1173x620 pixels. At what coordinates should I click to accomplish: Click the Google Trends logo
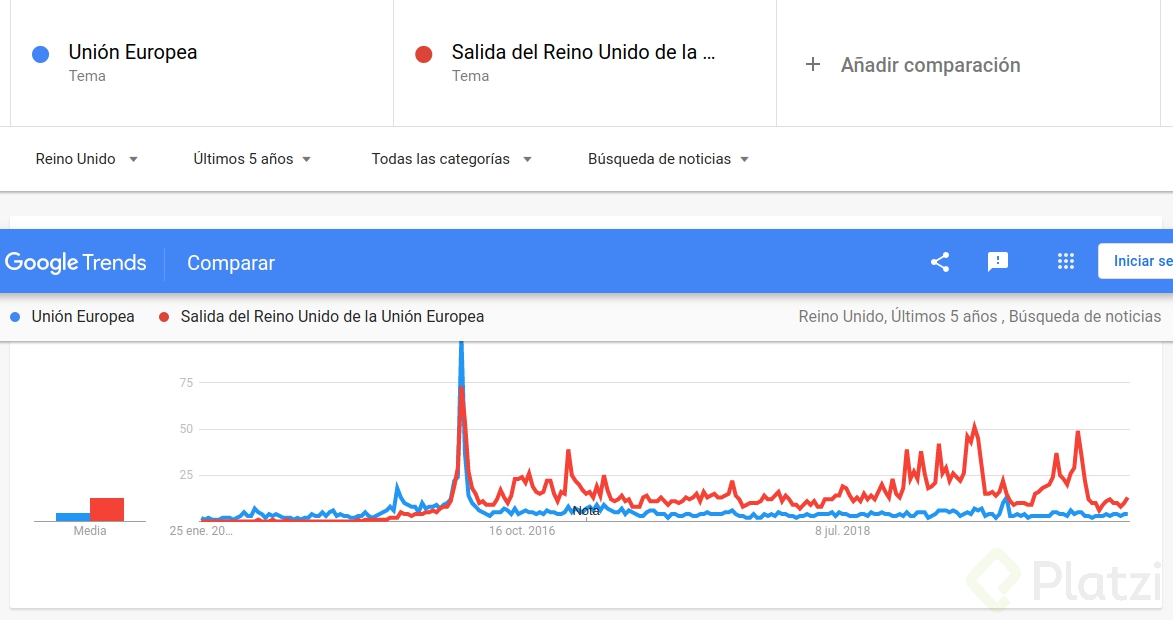pyautogui.click(x=76, y=263)
